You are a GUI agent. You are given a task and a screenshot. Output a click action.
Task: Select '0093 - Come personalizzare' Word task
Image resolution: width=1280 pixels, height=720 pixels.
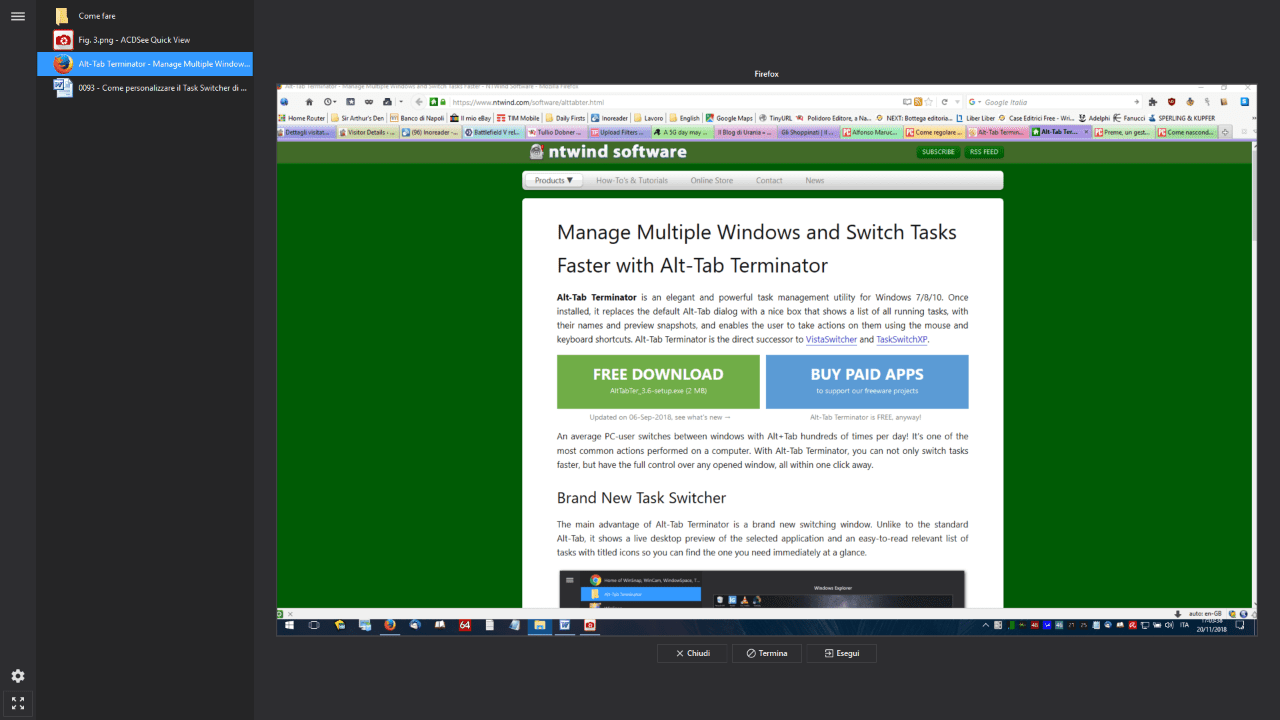click(162, 88)
